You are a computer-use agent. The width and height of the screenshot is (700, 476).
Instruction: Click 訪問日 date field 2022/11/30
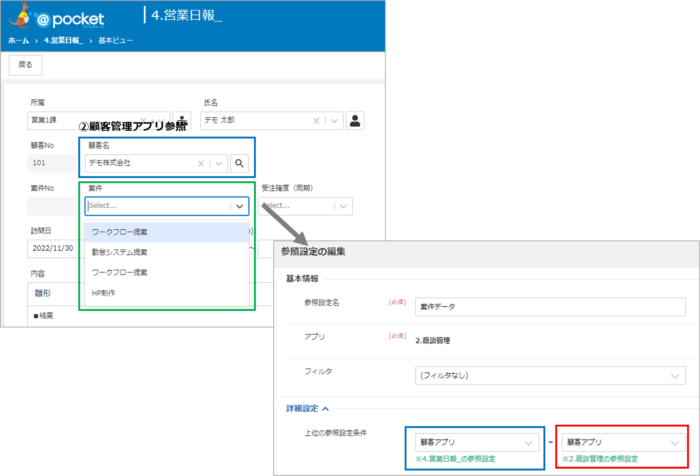pos(53,248)
